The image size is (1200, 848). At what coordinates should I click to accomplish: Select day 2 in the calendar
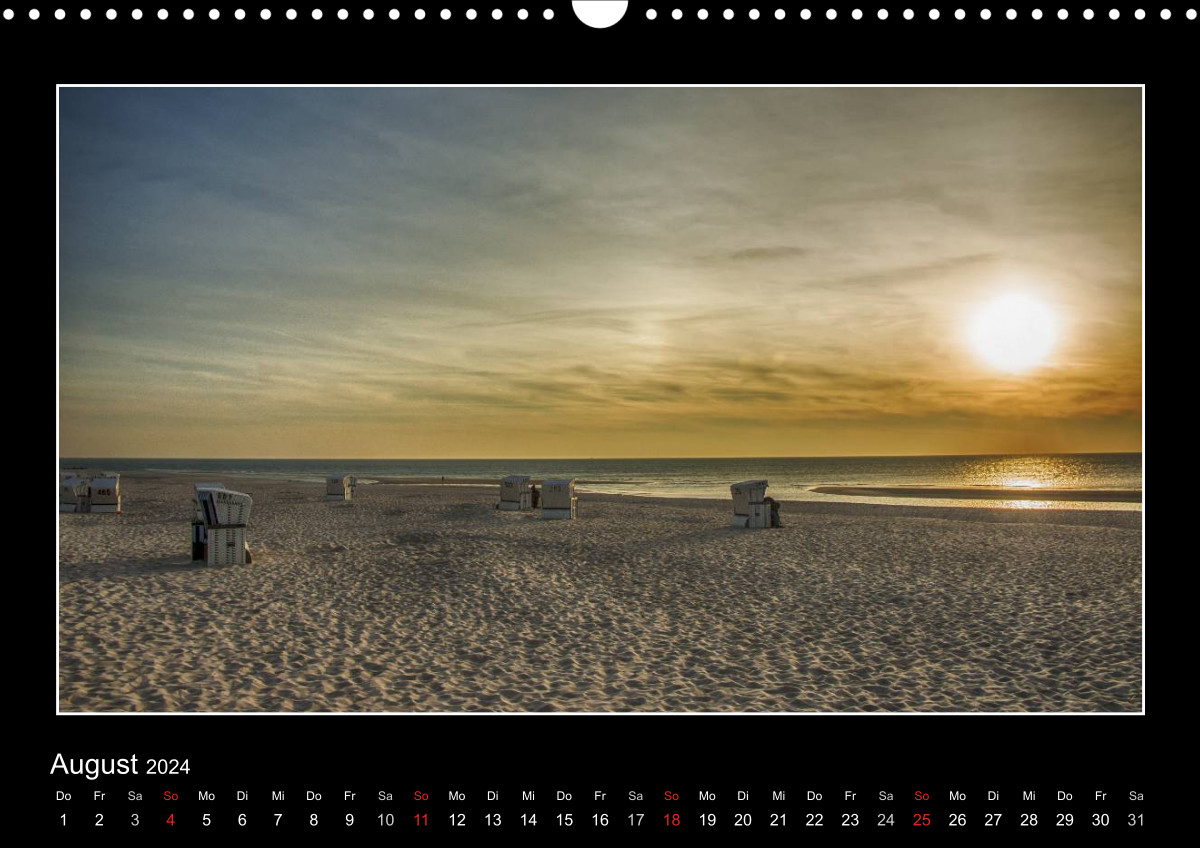click(99, 820)
